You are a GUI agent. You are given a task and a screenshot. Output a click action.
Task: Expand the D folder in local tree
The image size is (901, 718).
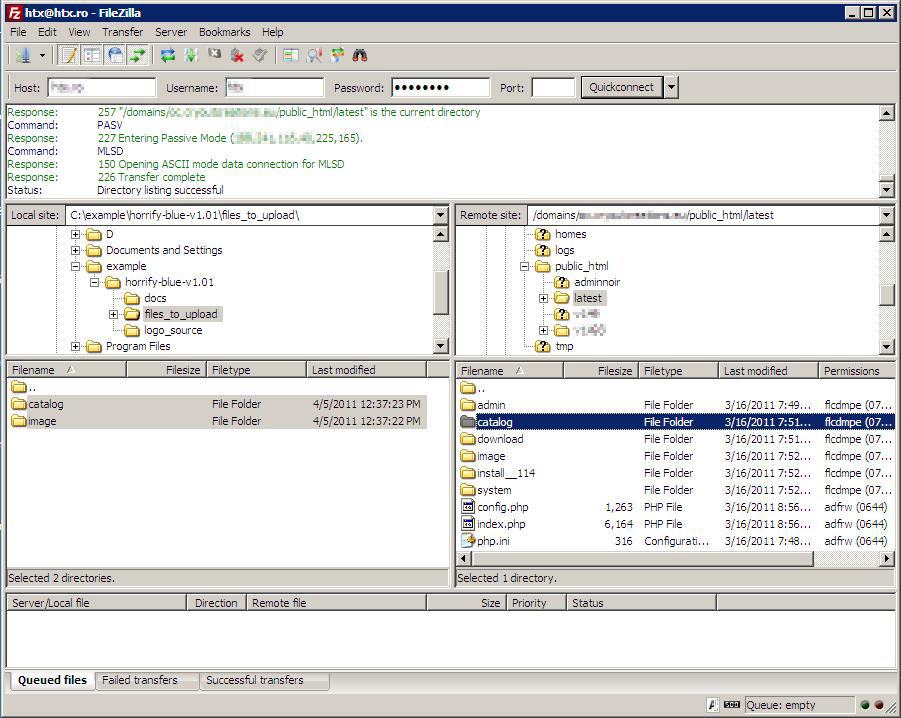coord(75,234)
